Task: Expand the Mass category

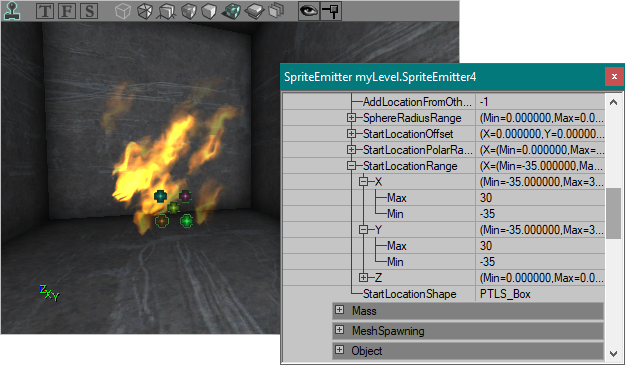Action: click(x=339, y=310)
